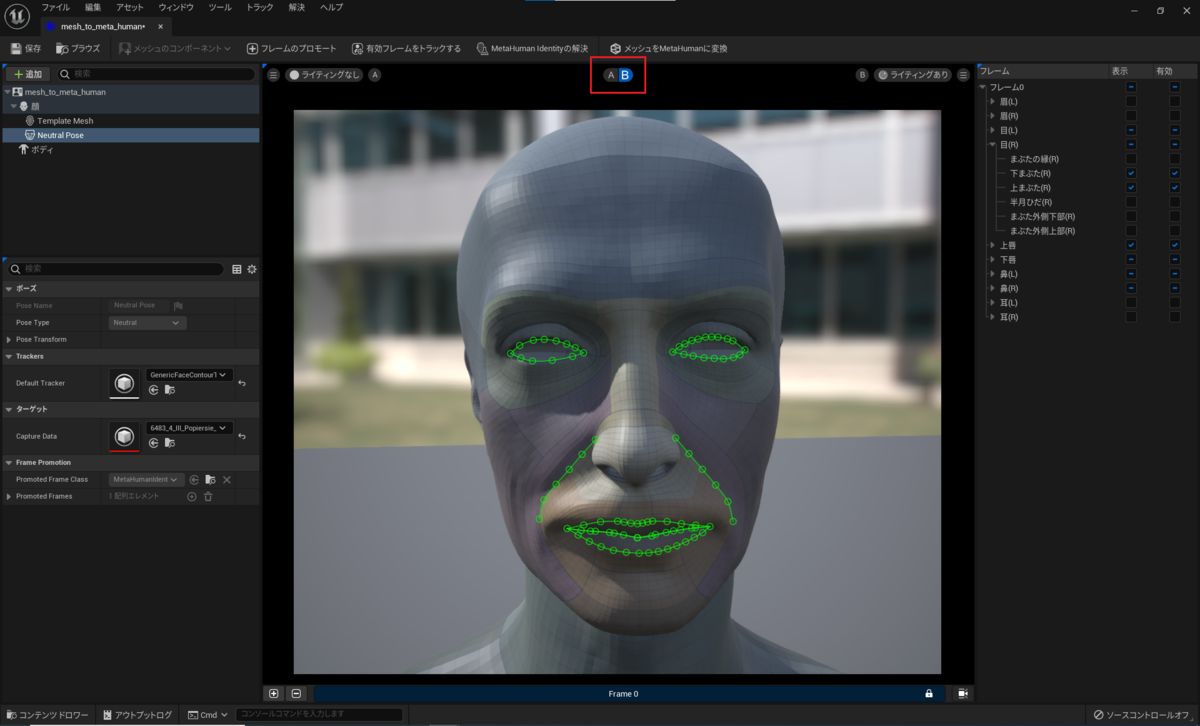Viewport: 1200px width, 726px height.
Task: Expand the 眉(L) tree row
Action: pyautogui.click(x=993, y=102)
